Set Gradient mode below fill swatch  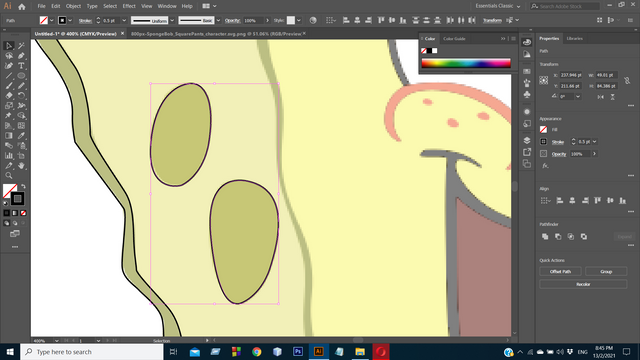pos(15,213)
